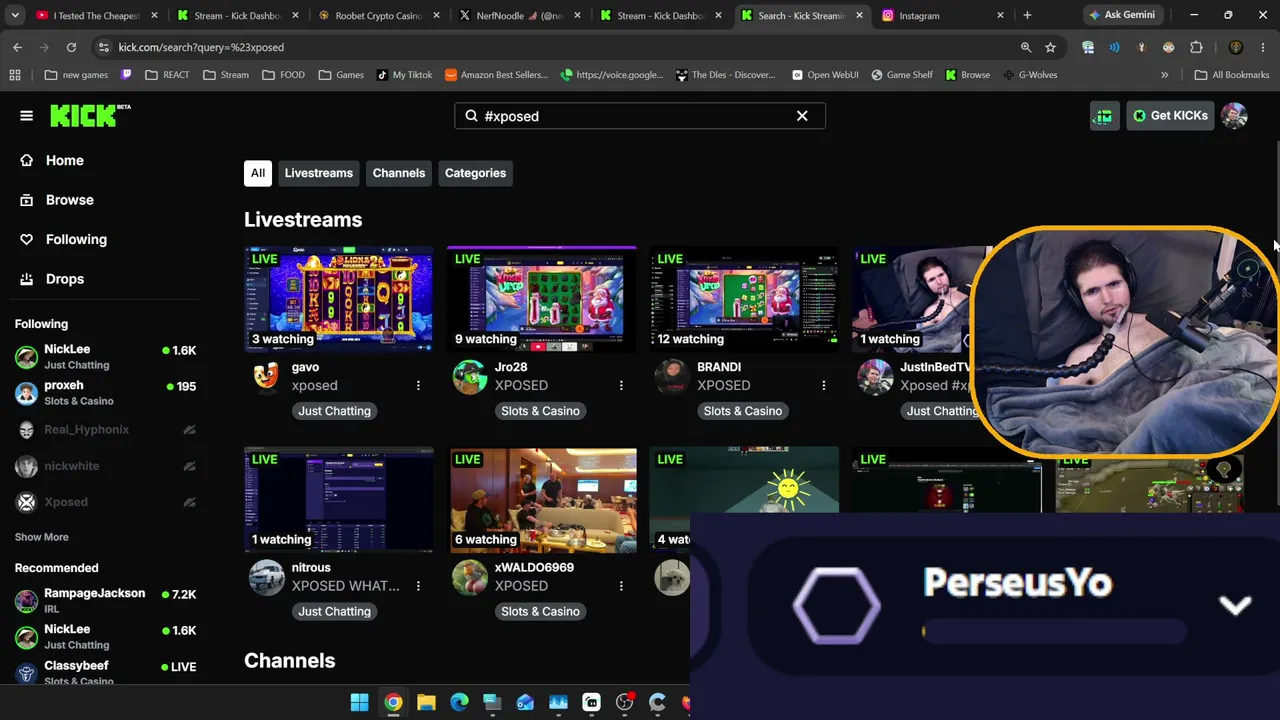Clear the #xposed search query

pyautogui.click(x=802, y=116)
